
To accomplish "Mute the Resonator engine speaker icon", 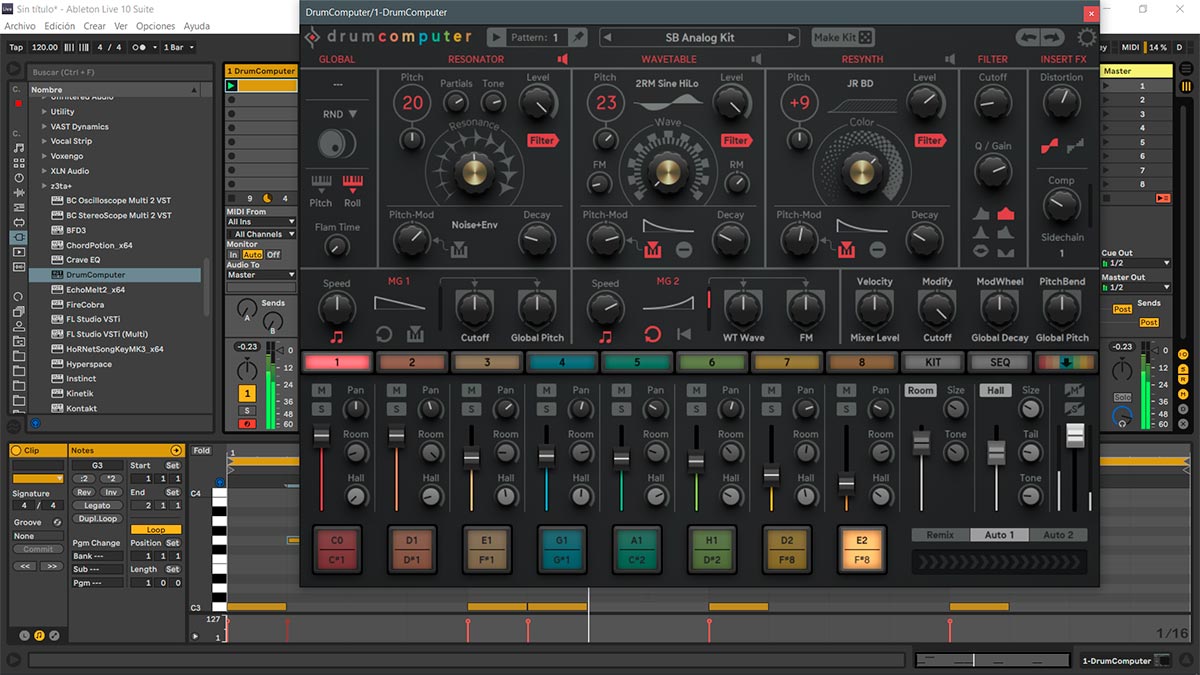I will click(563, 59).
